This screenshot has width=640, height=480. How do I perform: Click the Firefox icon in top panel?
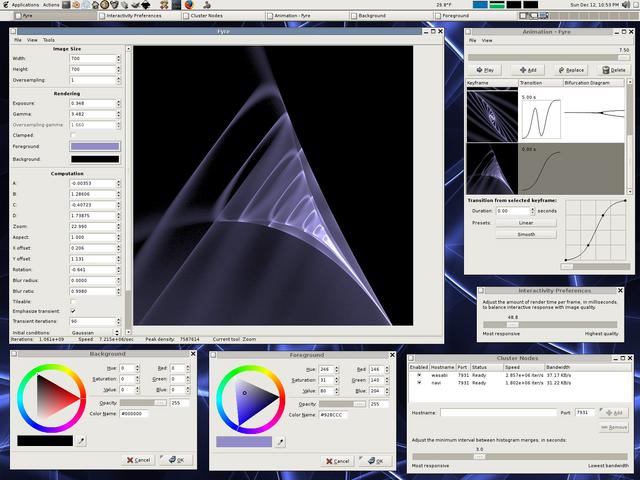[191, 5]
